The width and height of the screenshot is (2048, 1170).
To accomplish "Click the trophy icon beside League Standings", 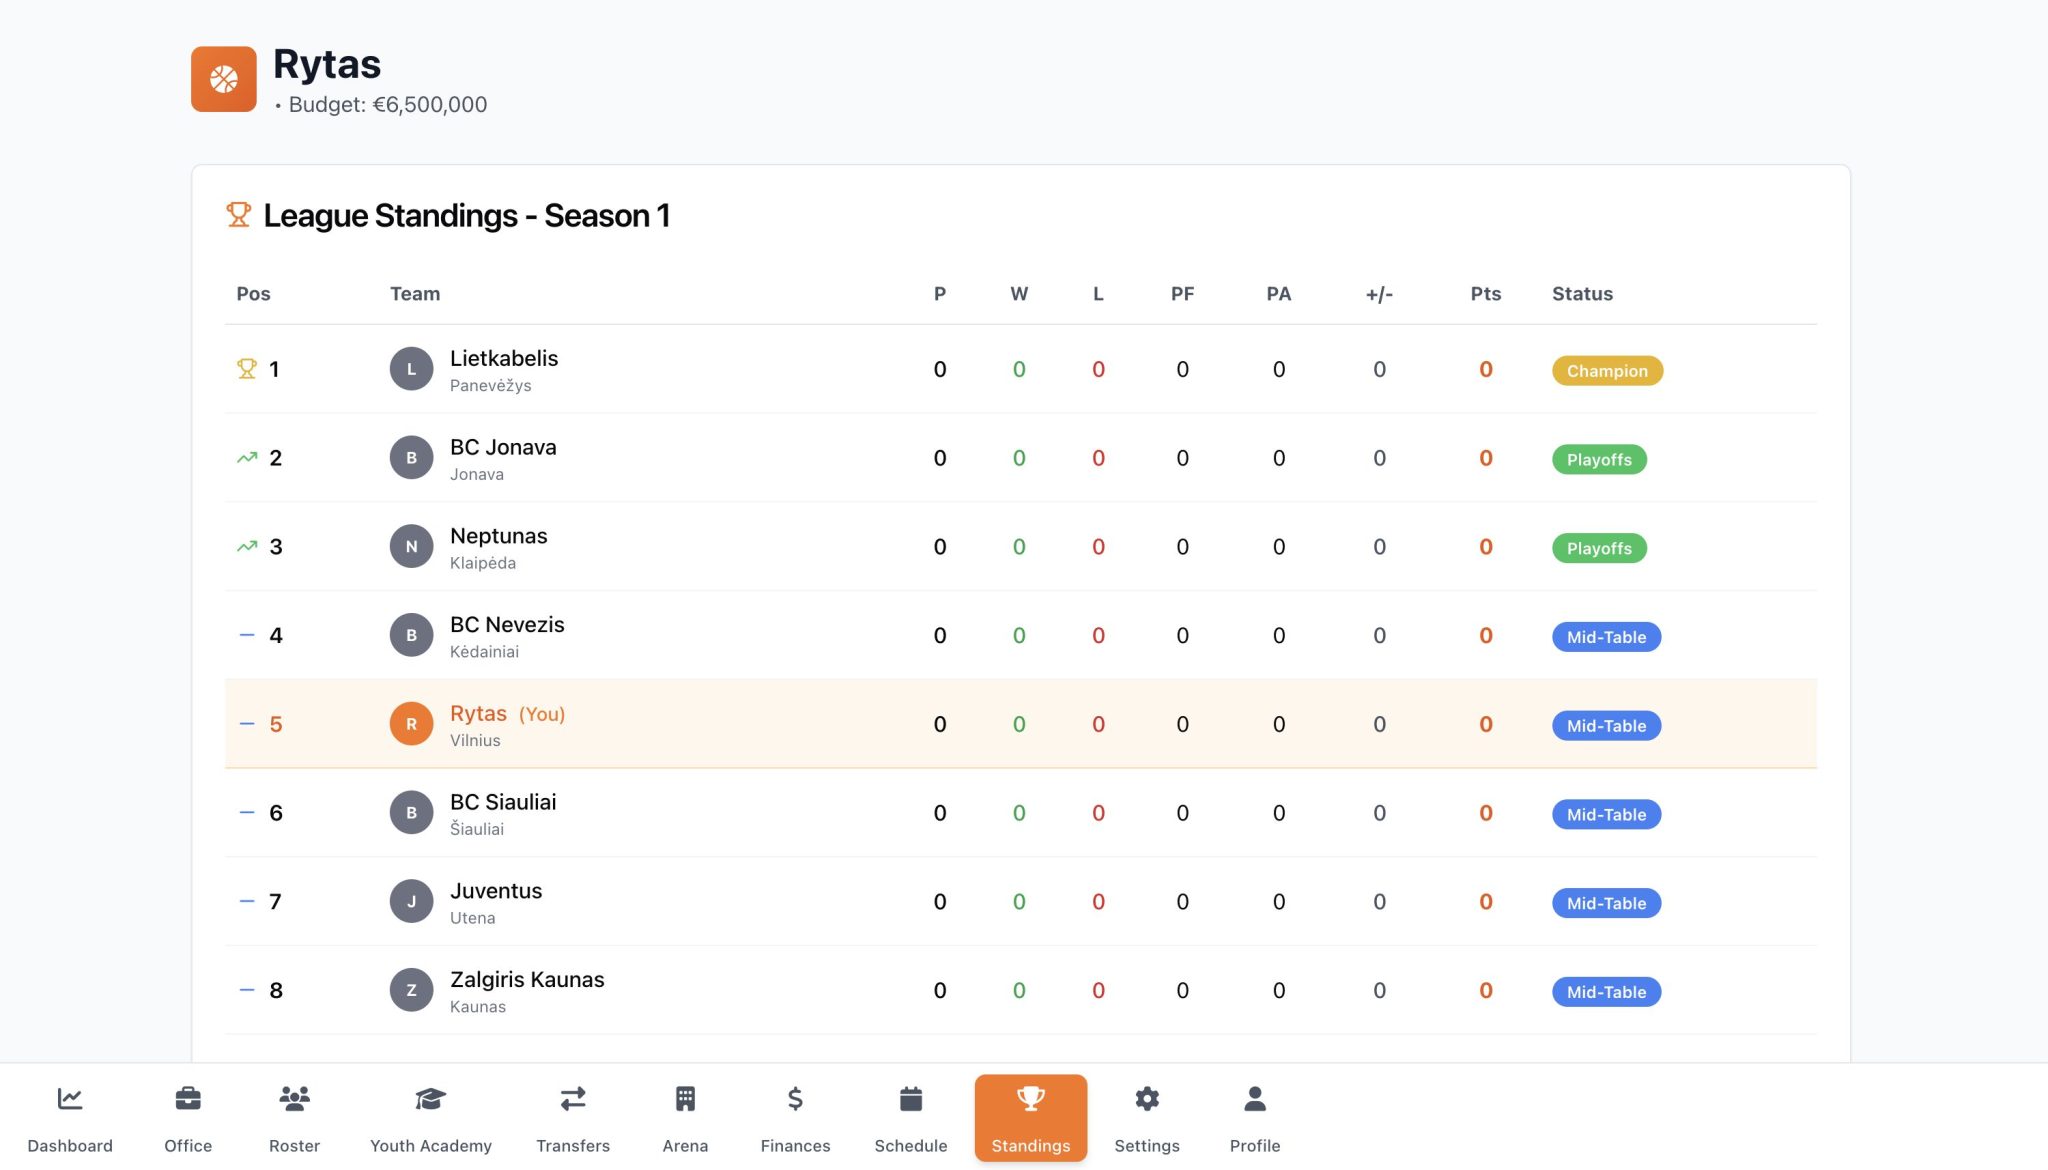I will click(238, 215).
